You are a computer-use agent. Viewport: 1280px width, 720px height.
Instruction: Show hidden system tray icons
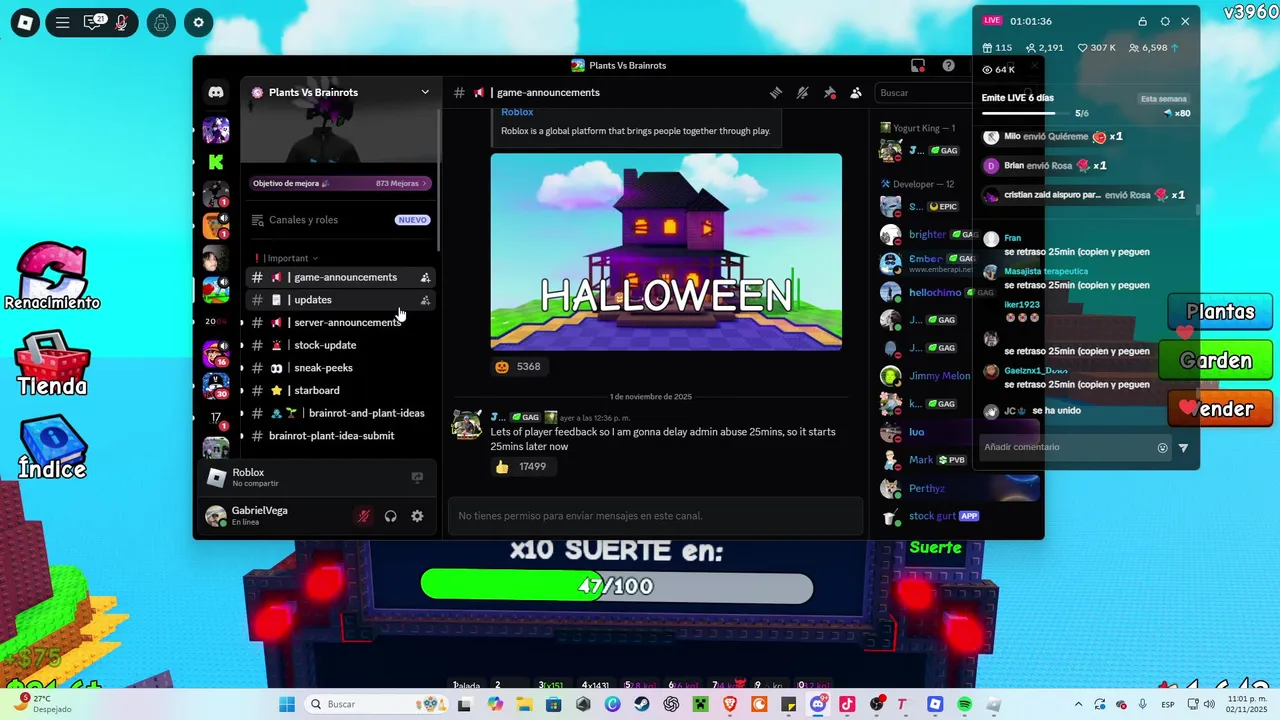point(1078,704)
